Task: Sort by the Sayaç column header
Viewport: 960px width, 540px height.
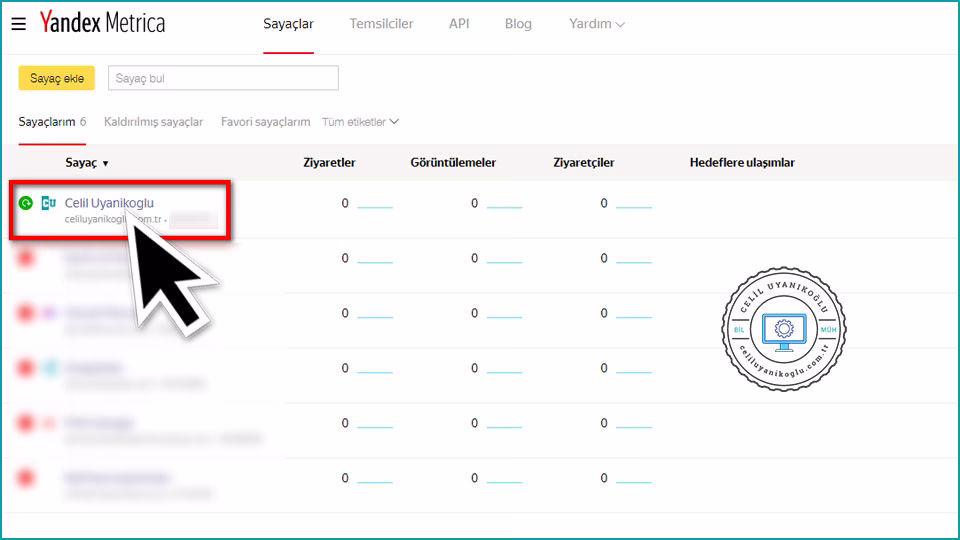Action: click(87, 163)
